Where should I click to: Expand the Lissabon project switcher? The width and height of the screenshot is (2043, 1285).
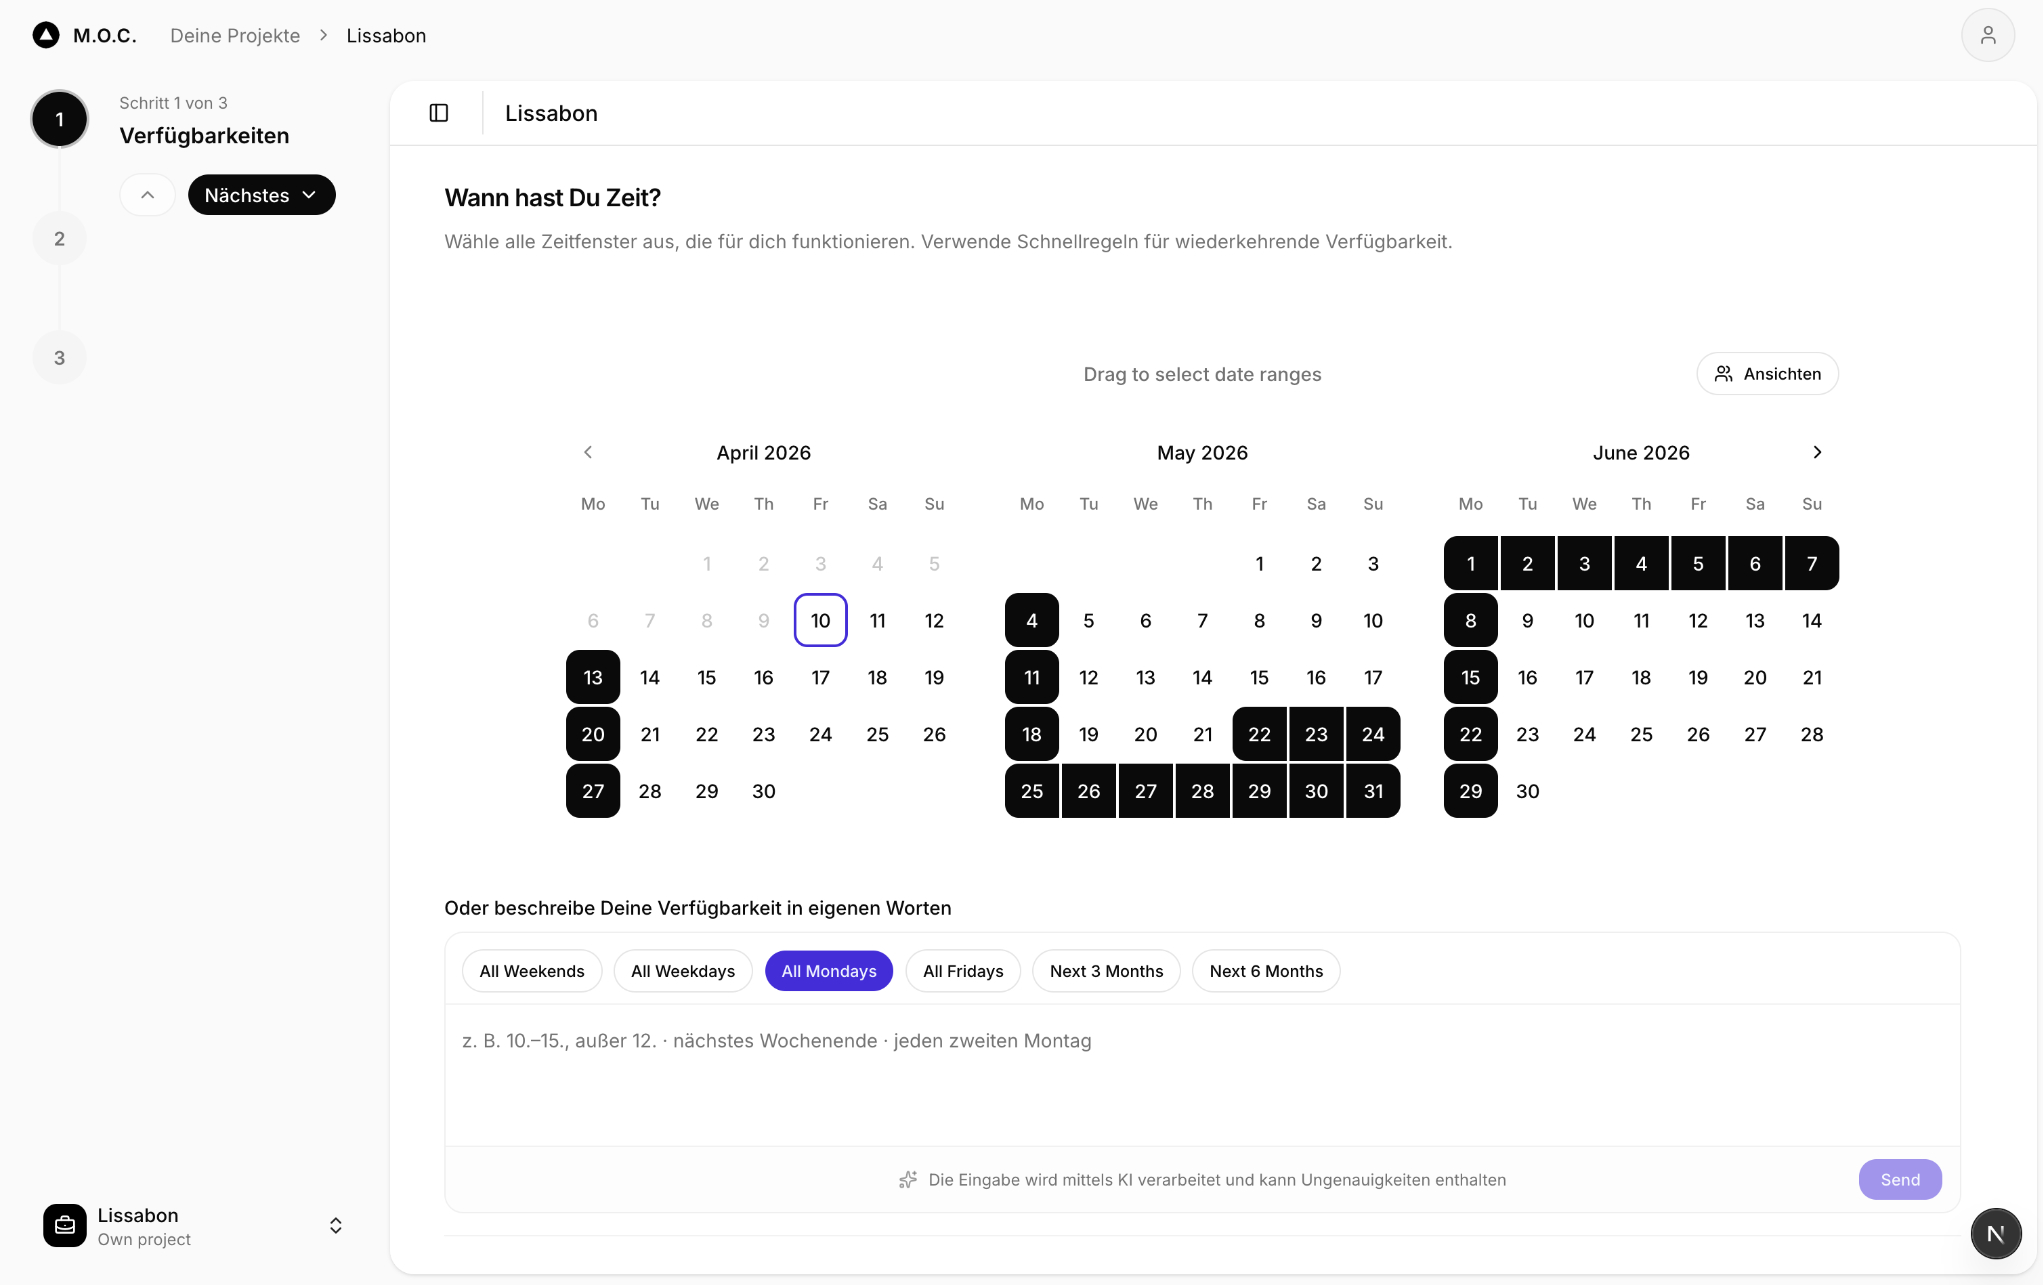tap(336, 1226)
